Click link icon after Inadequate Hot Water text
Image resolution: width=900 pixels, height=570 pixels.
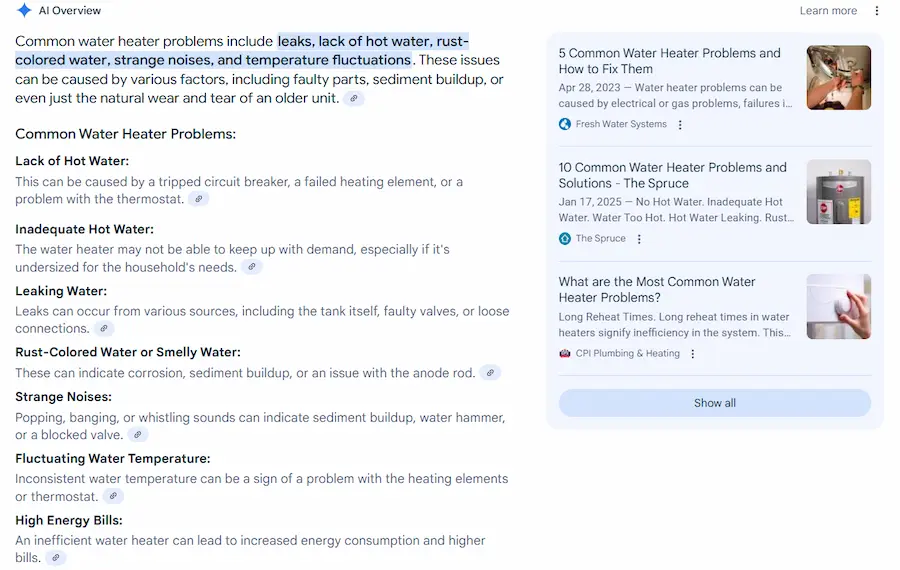coord(252,267)
